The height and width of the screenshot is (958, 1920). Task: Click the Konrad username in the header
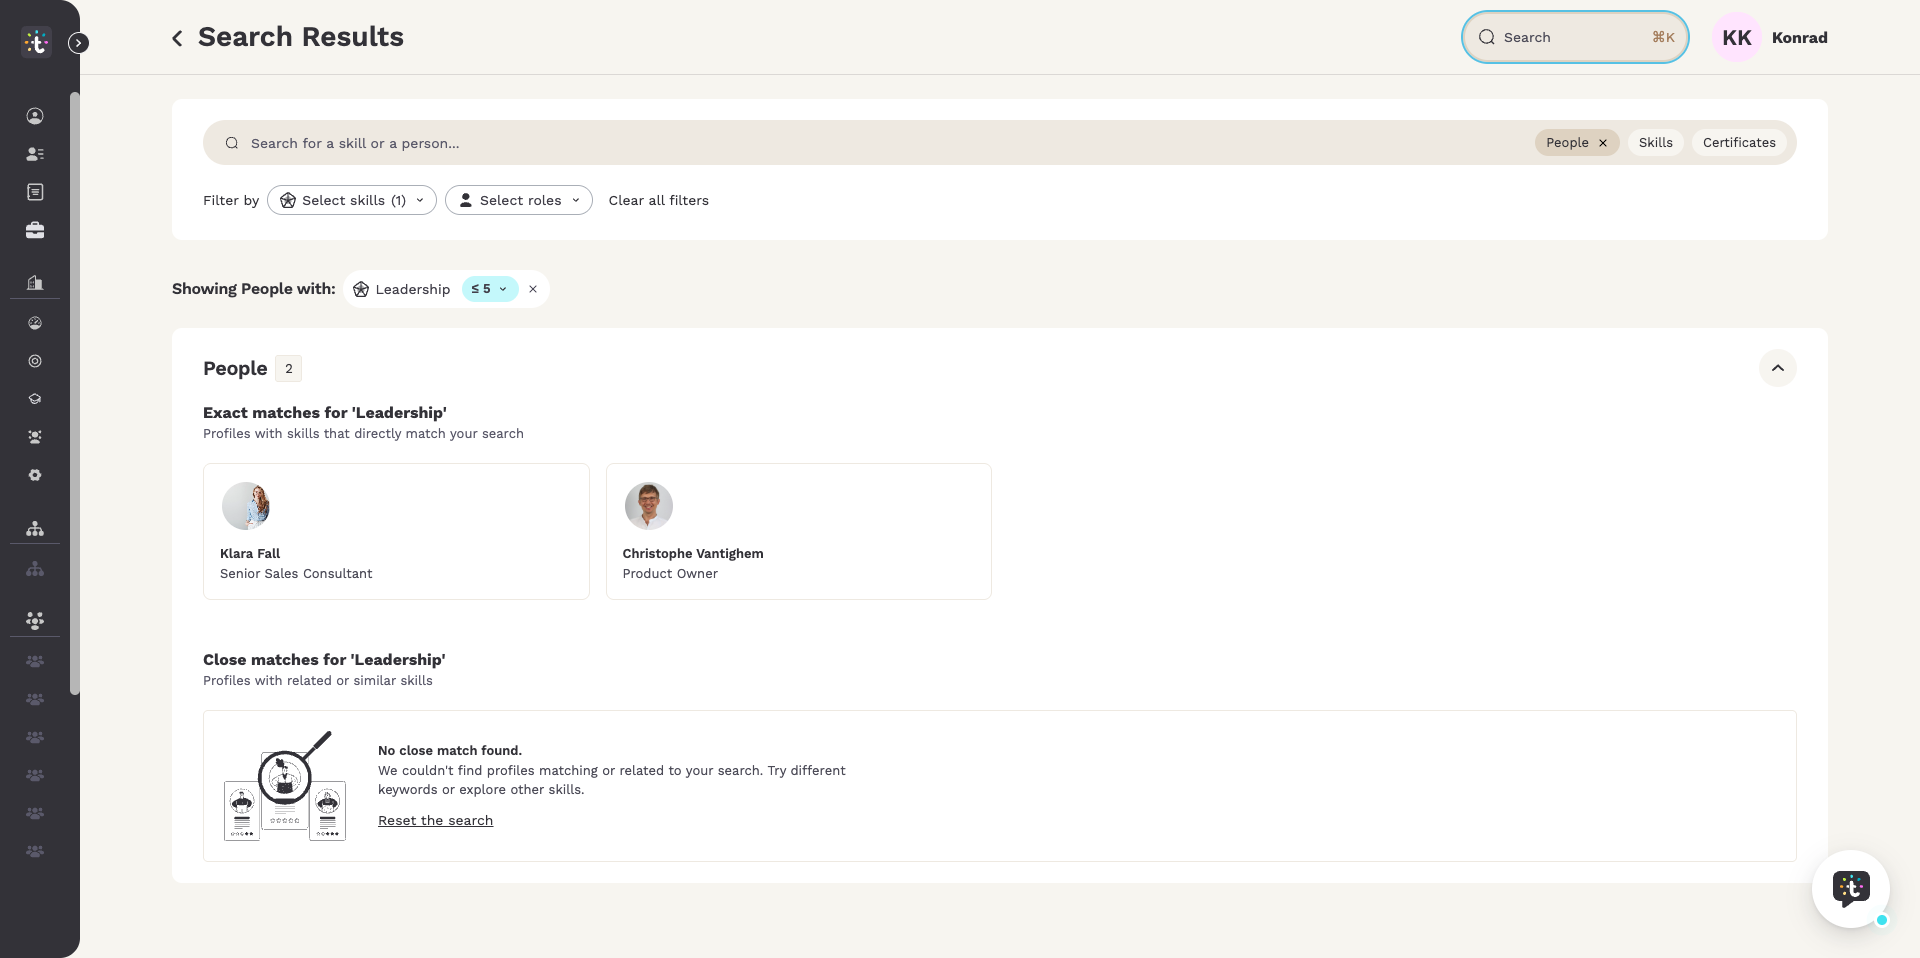1799,38
